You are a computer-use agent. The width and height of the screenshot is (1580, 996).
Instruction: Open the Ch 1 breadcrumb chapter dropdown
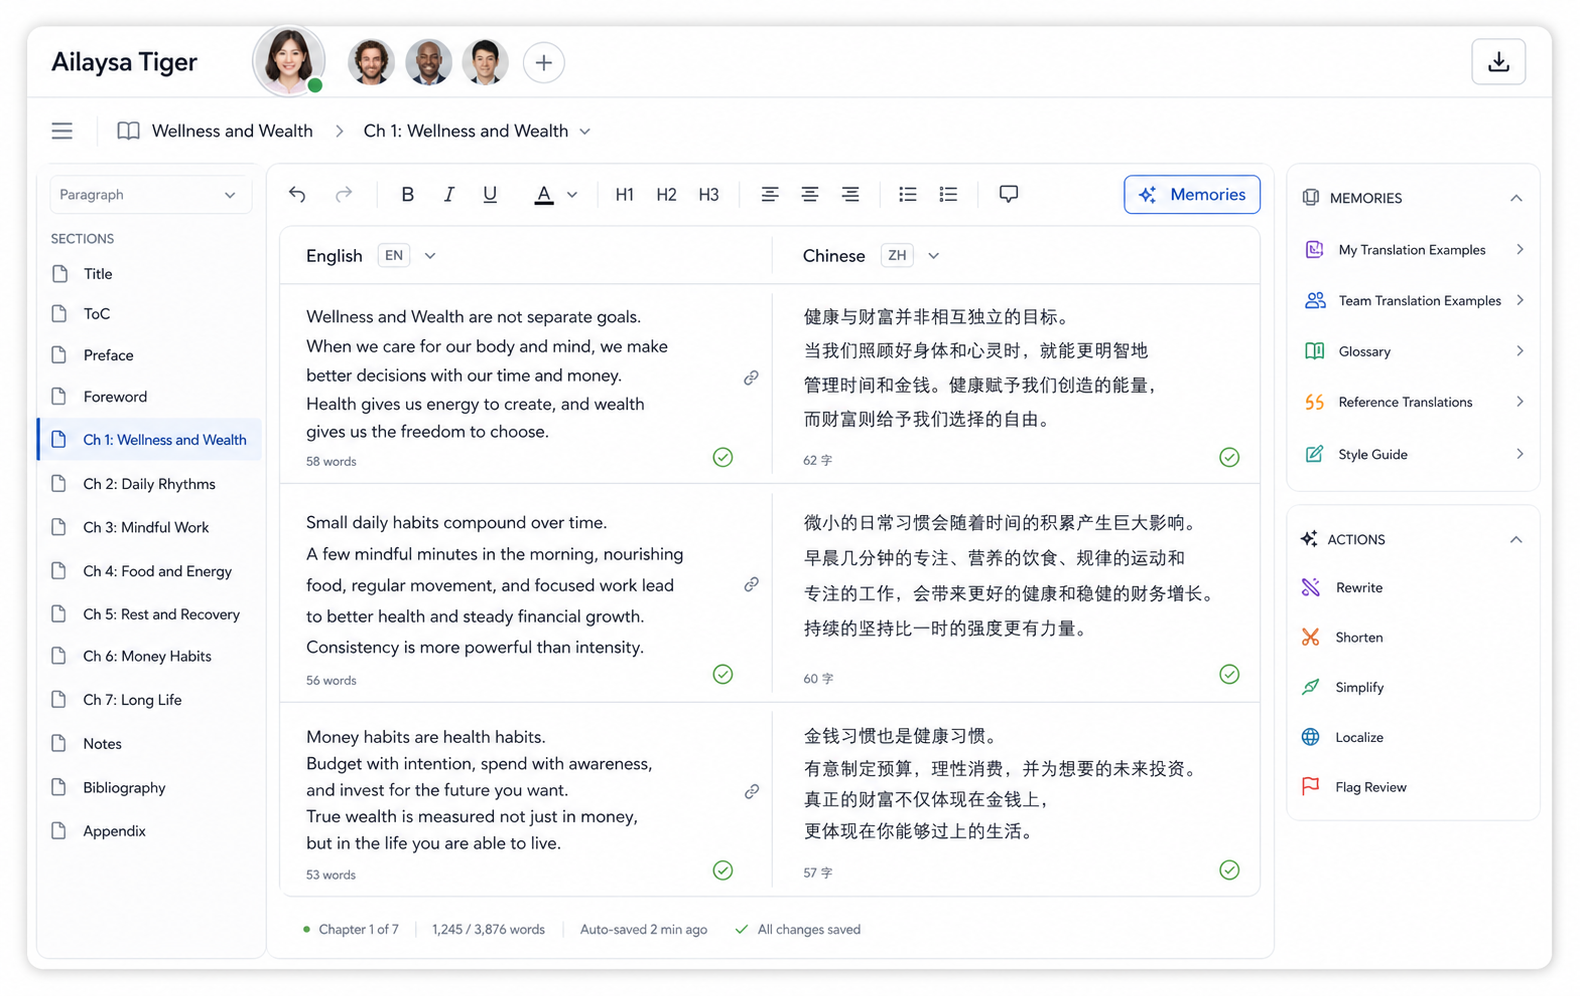click(585, 131)
